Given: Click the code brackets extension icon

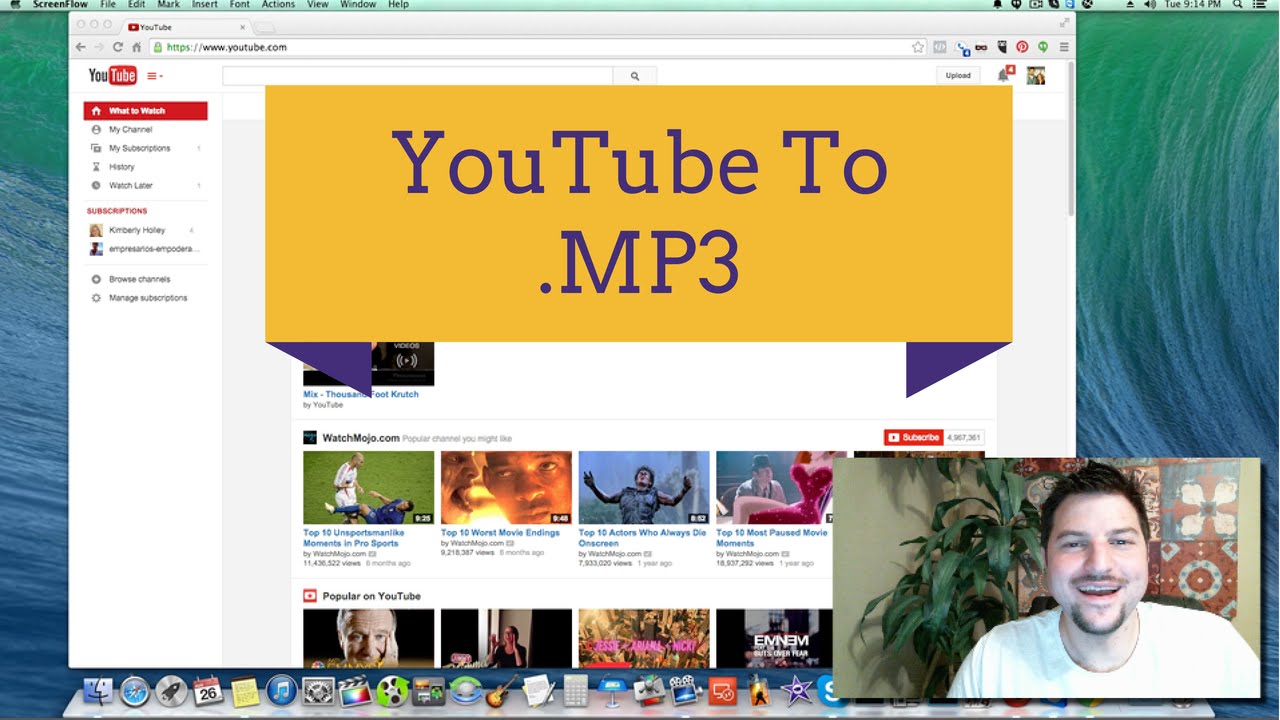Looking at the screenshot, I should coord(940,47).
